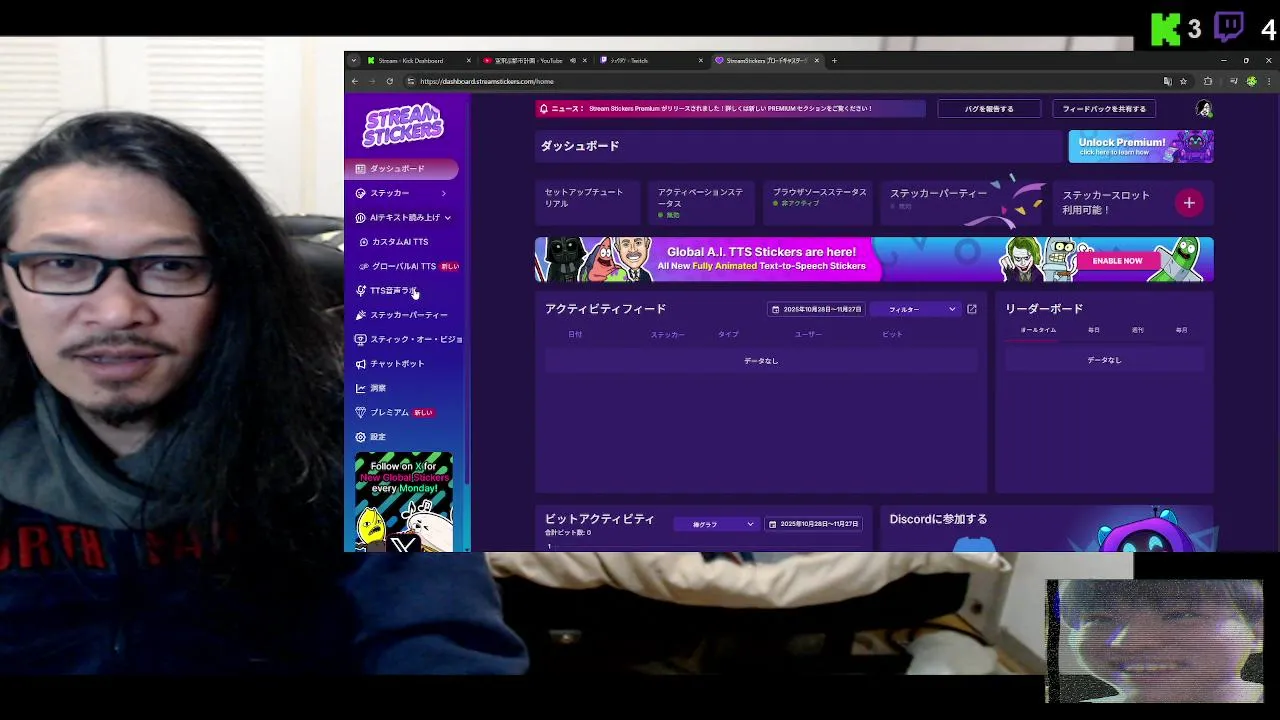This screenshot has height=720, width=1280.
Task: Open the bit activity date range picker
Action: click(x=814, y=524)
